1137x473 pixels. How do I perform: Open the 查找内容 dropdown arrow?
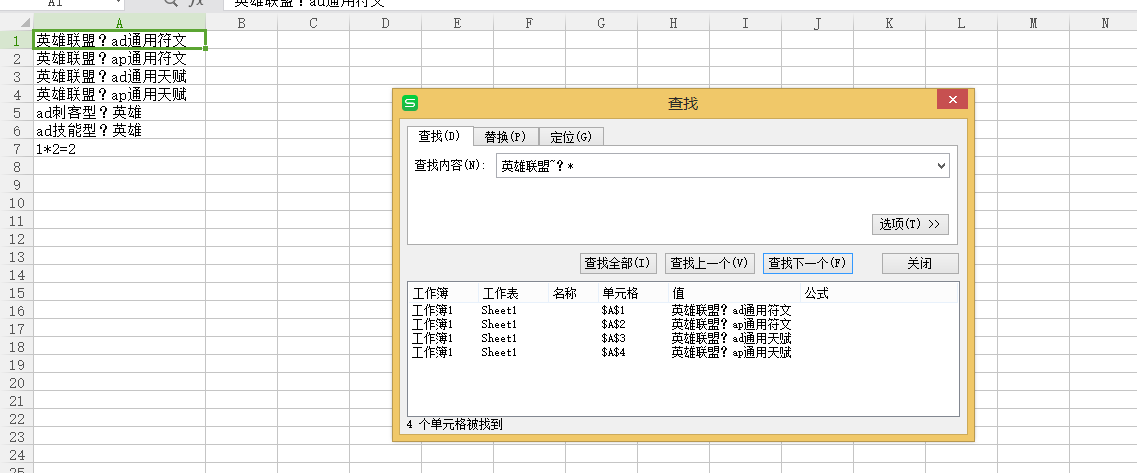pyautogui.click(x=941, y=166)
